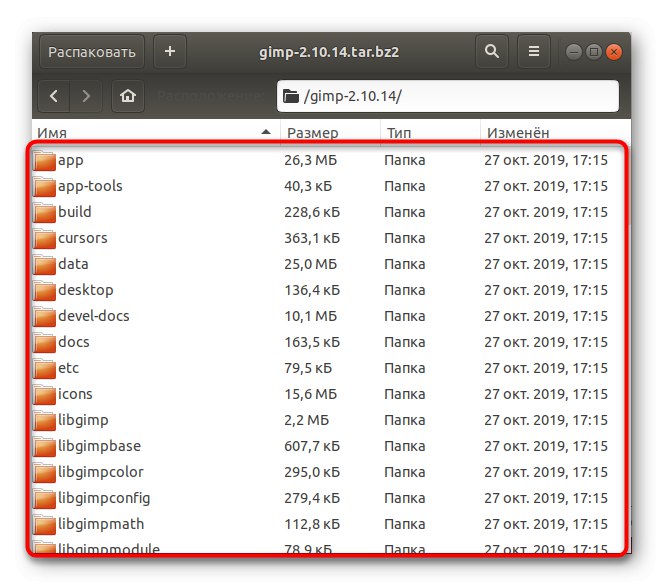Click the docs folder name
Image resolution: width=664 pixels, height=586 pixels.
(x=74, y=342)
